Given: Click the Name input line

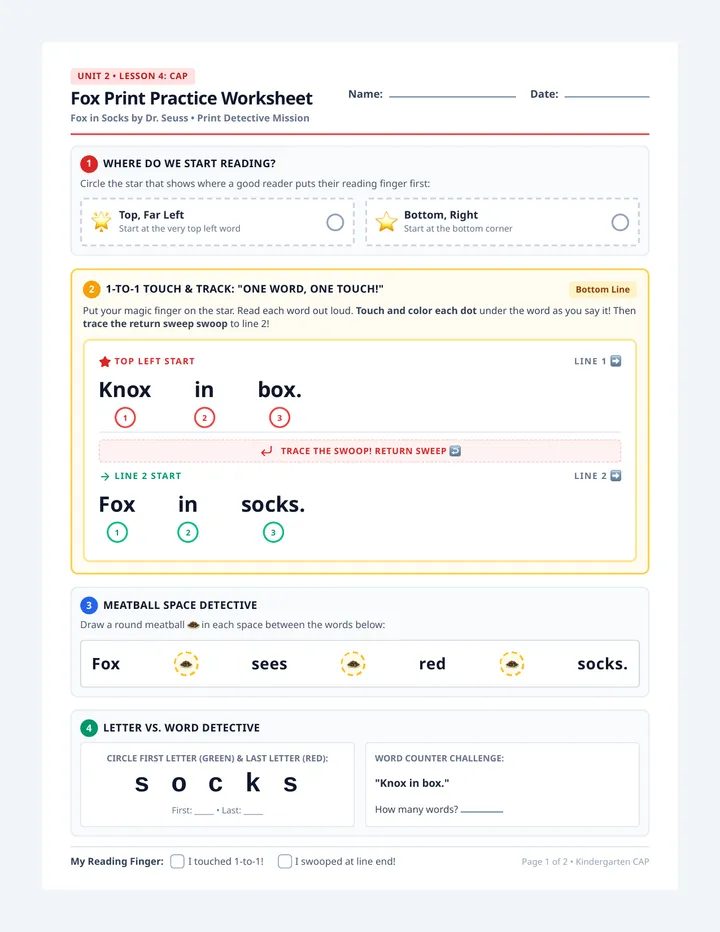Looking at the screenshot, I should click(x=452, y=95).
